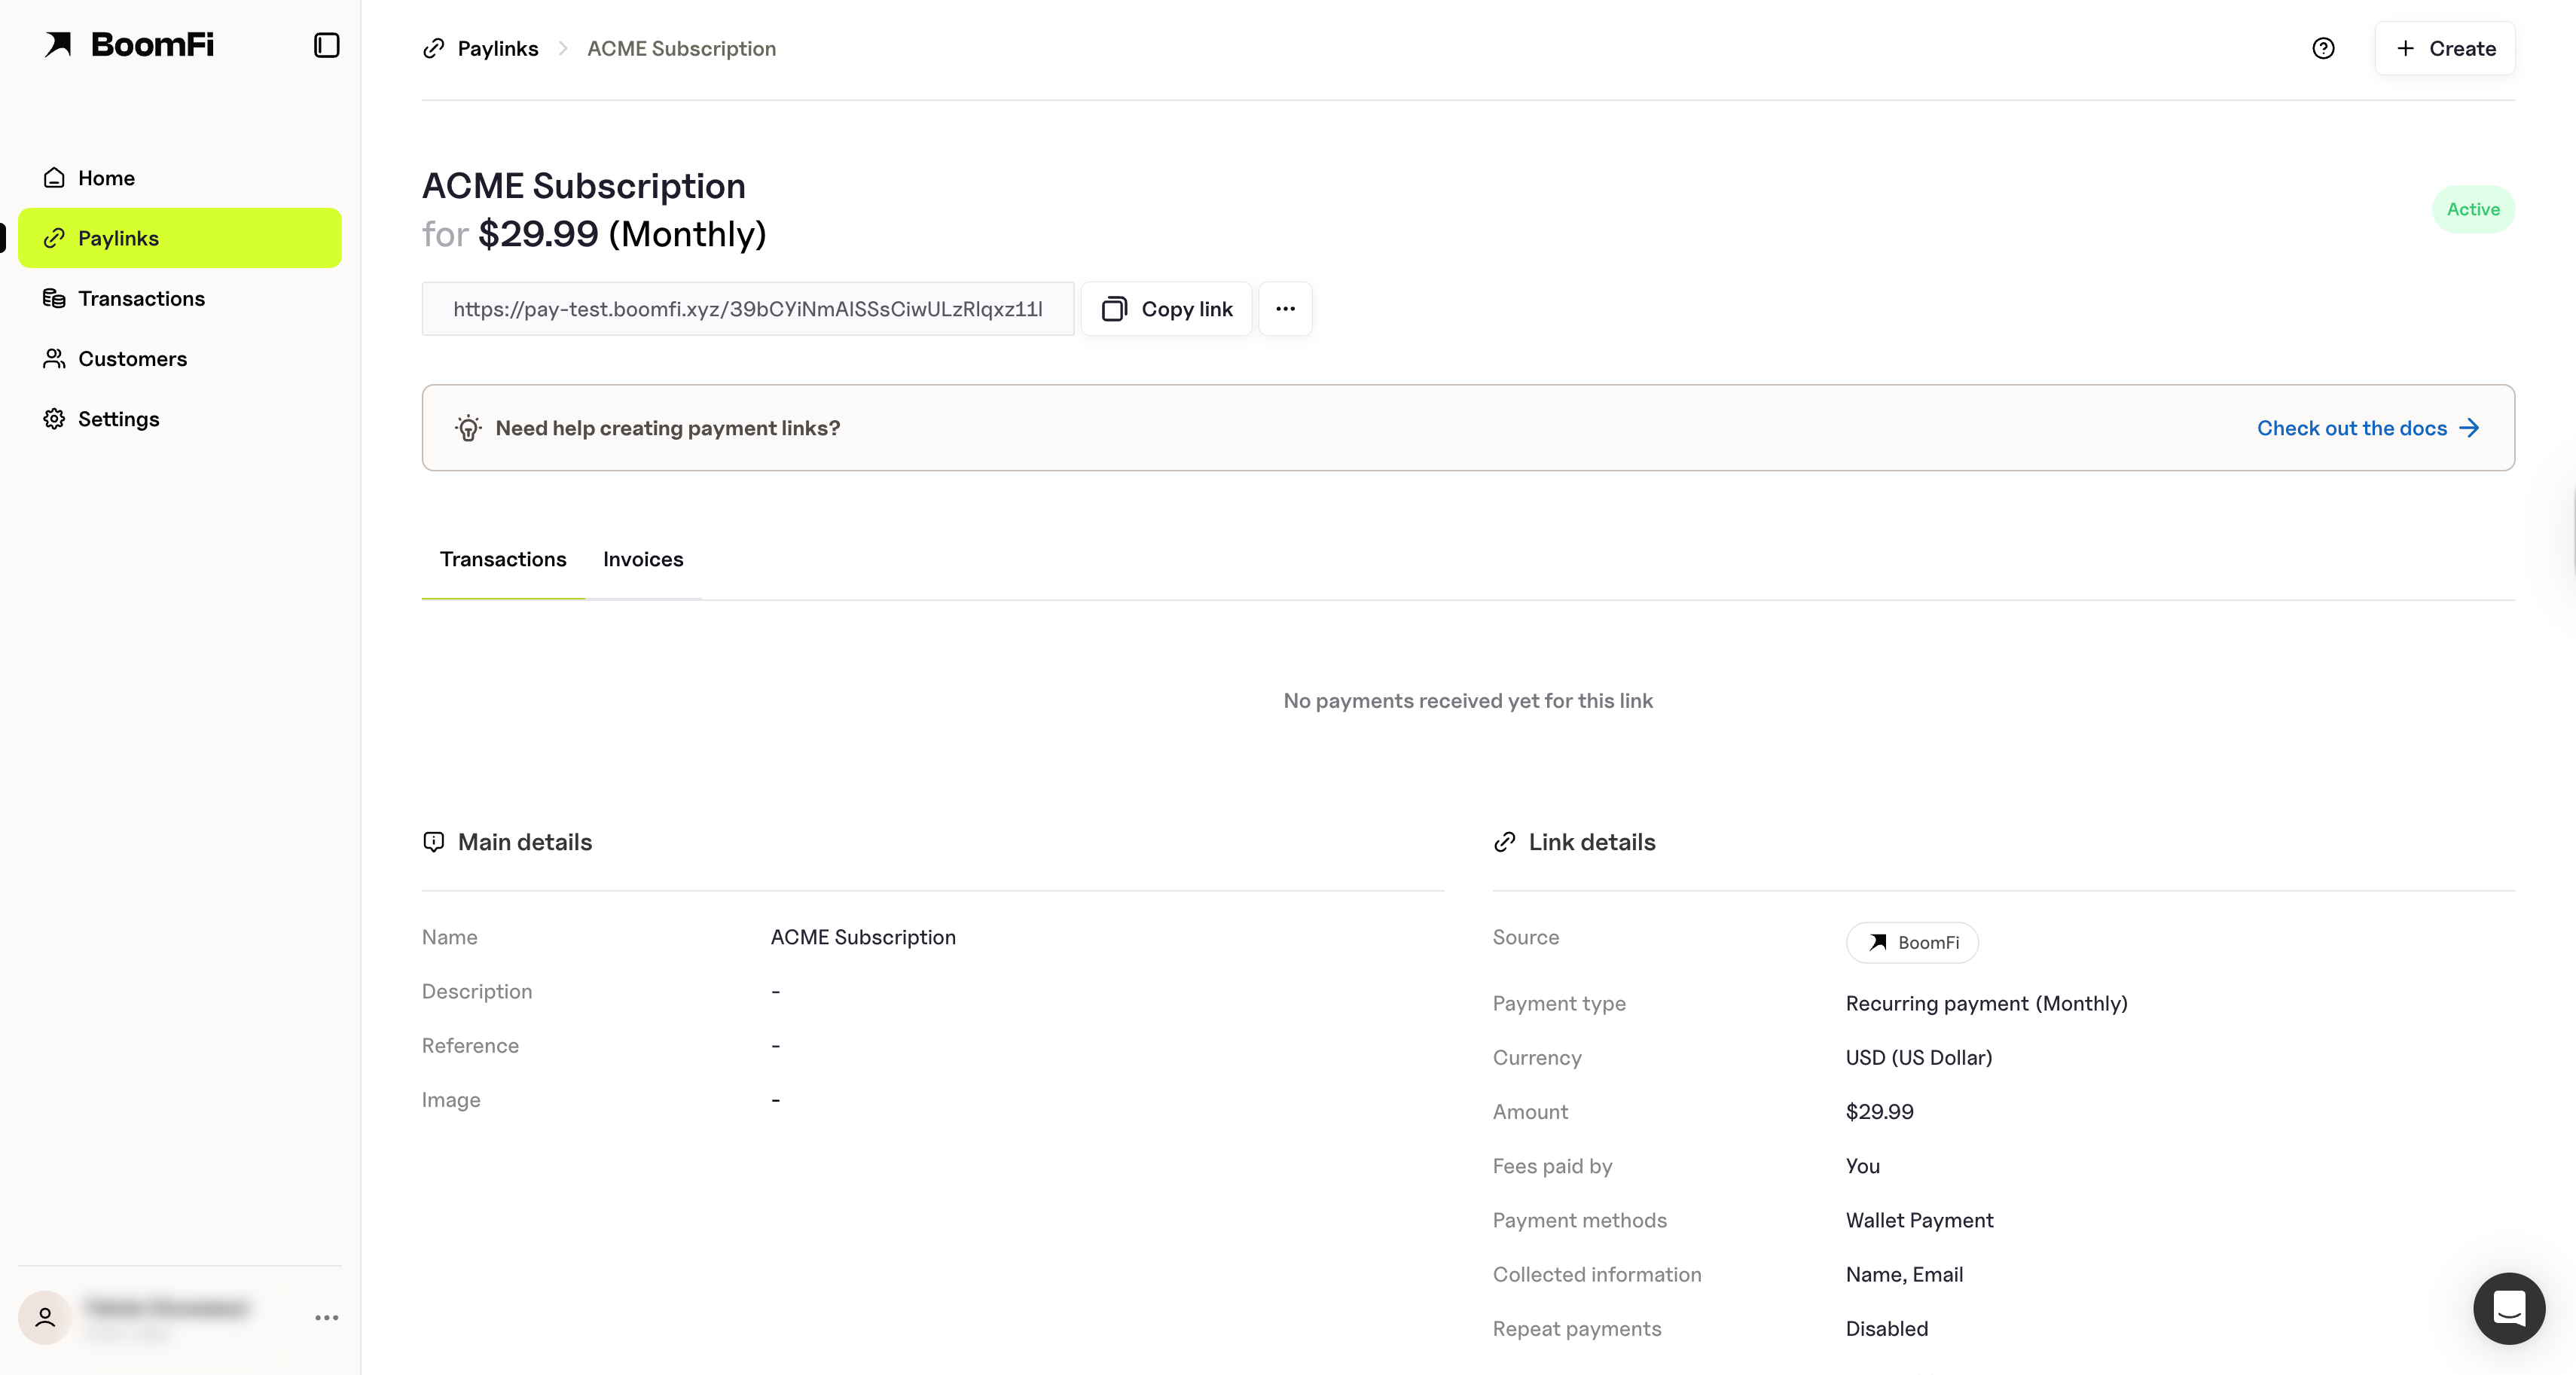Click the user avatar icon

tap(45, 1317)
